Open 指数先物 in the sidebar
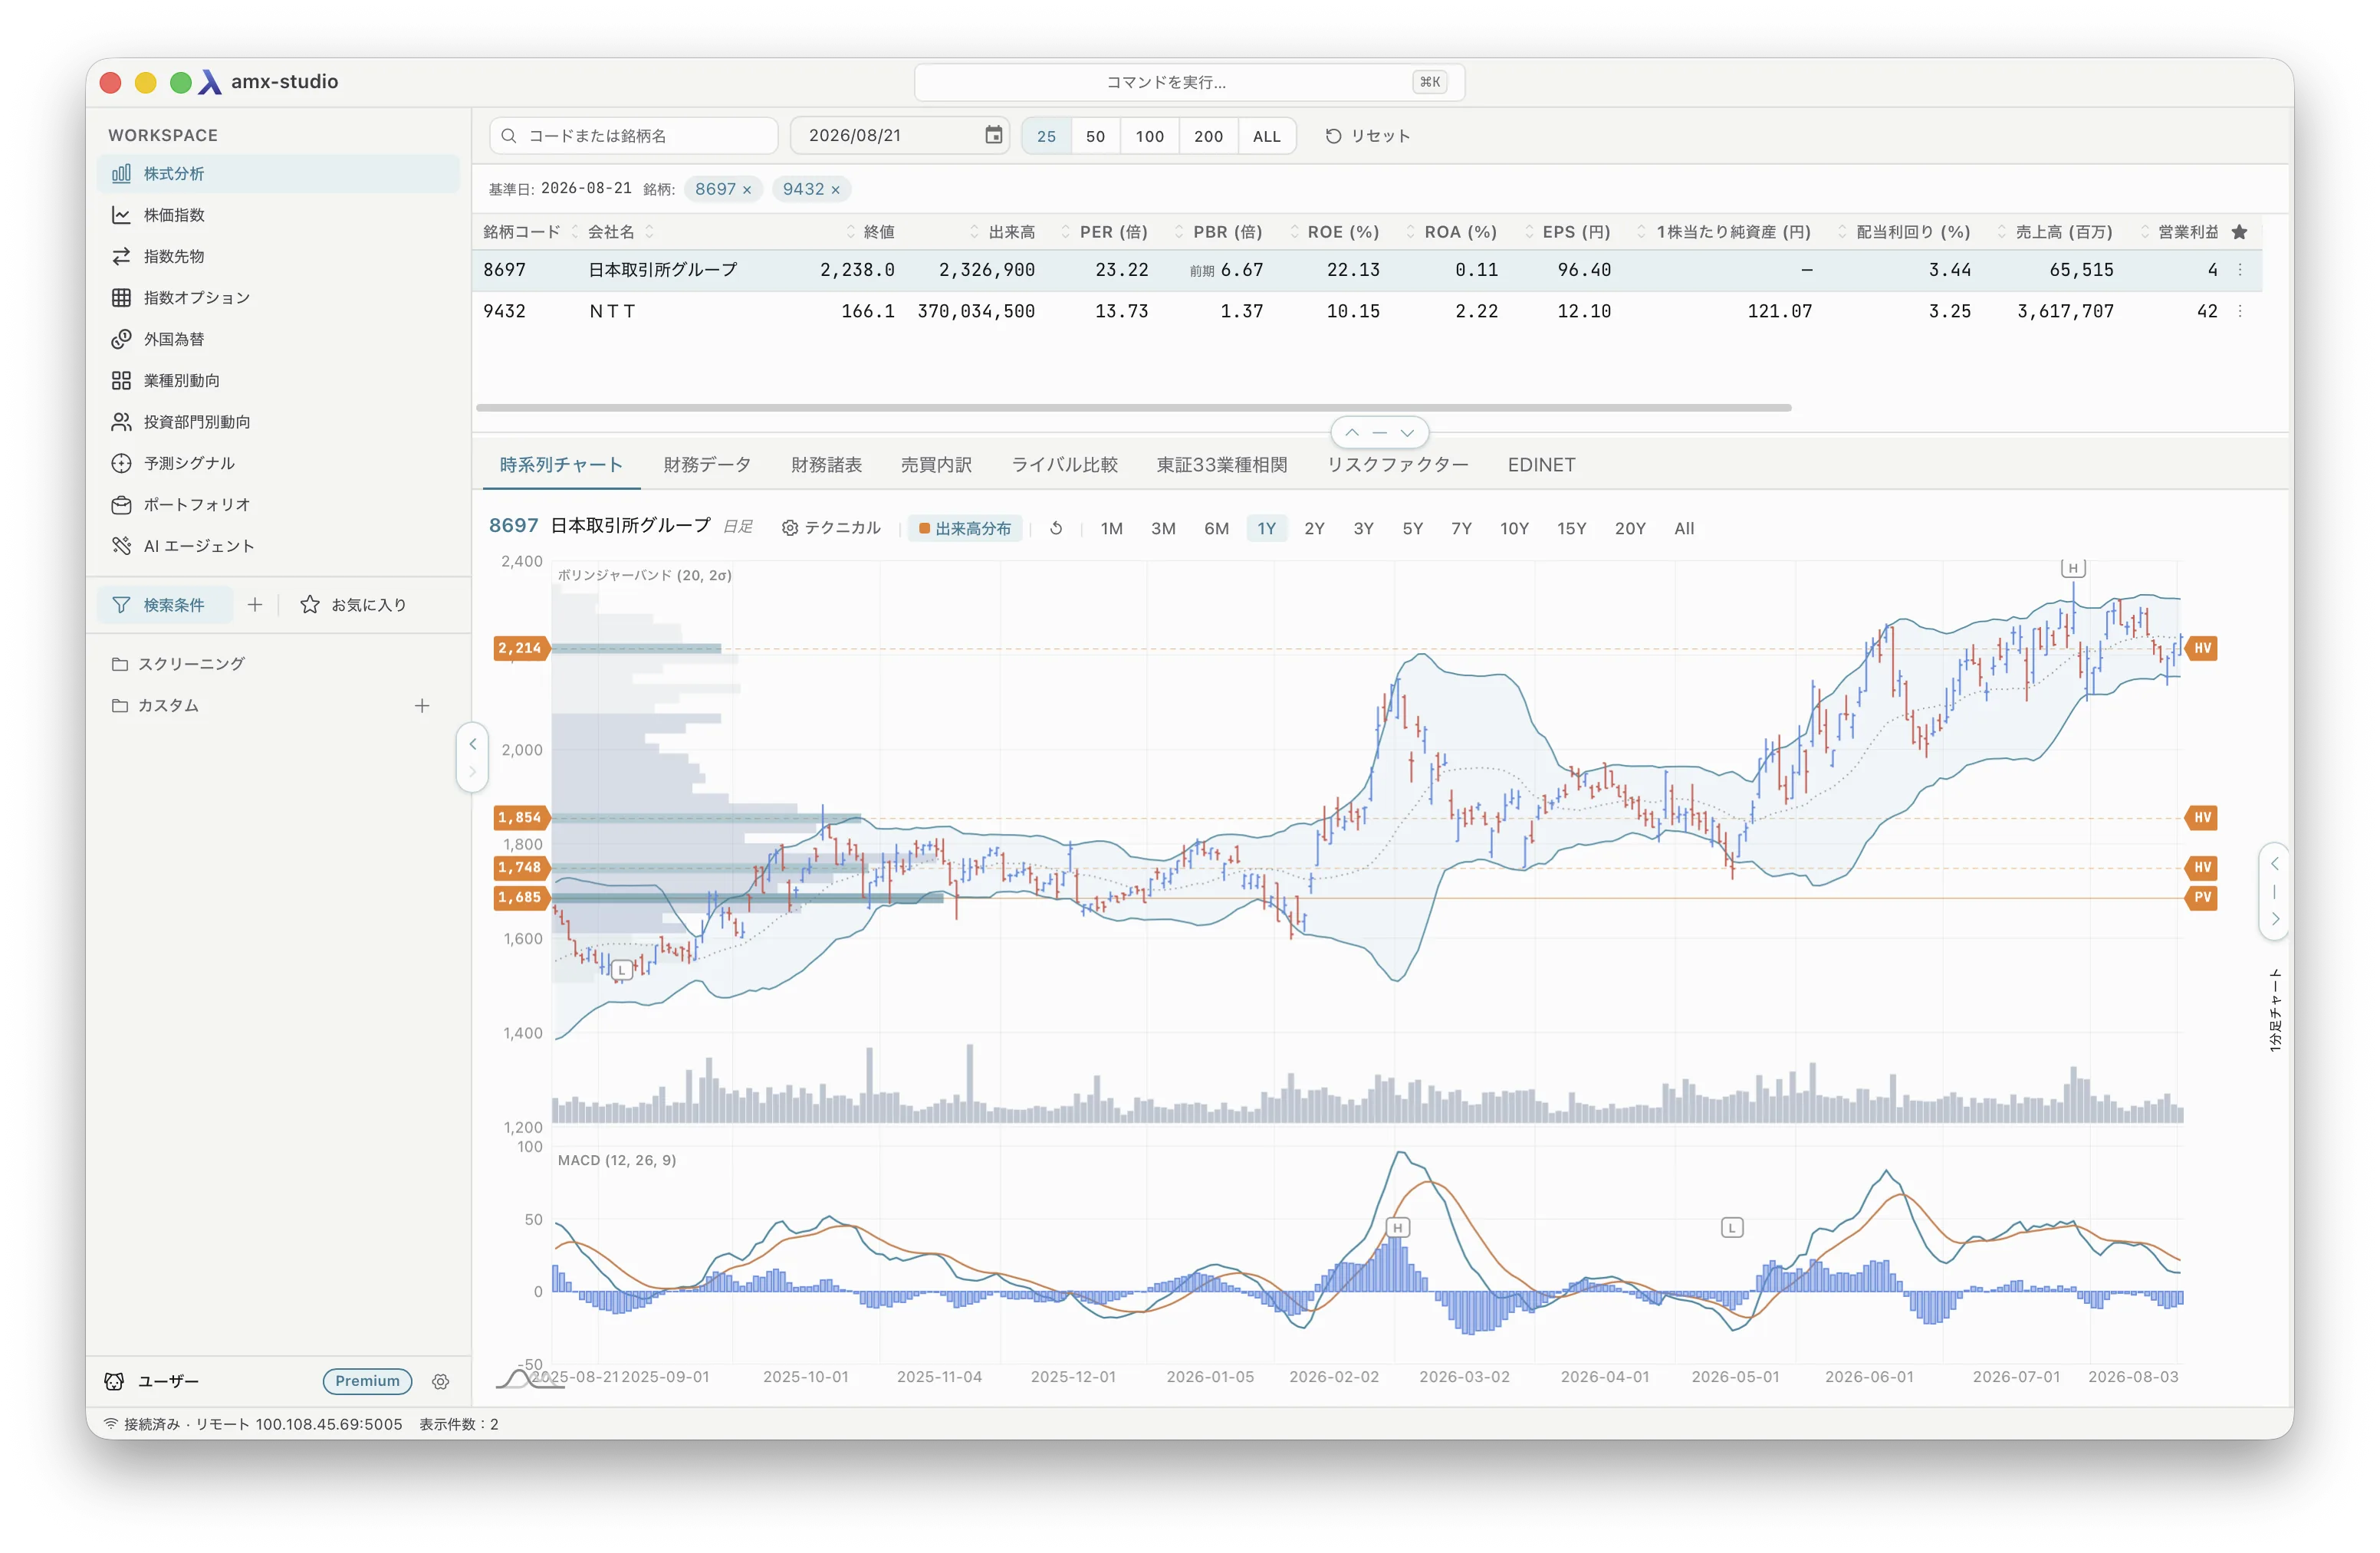Screen dimensions: 2380x1553 click(278, 256)
